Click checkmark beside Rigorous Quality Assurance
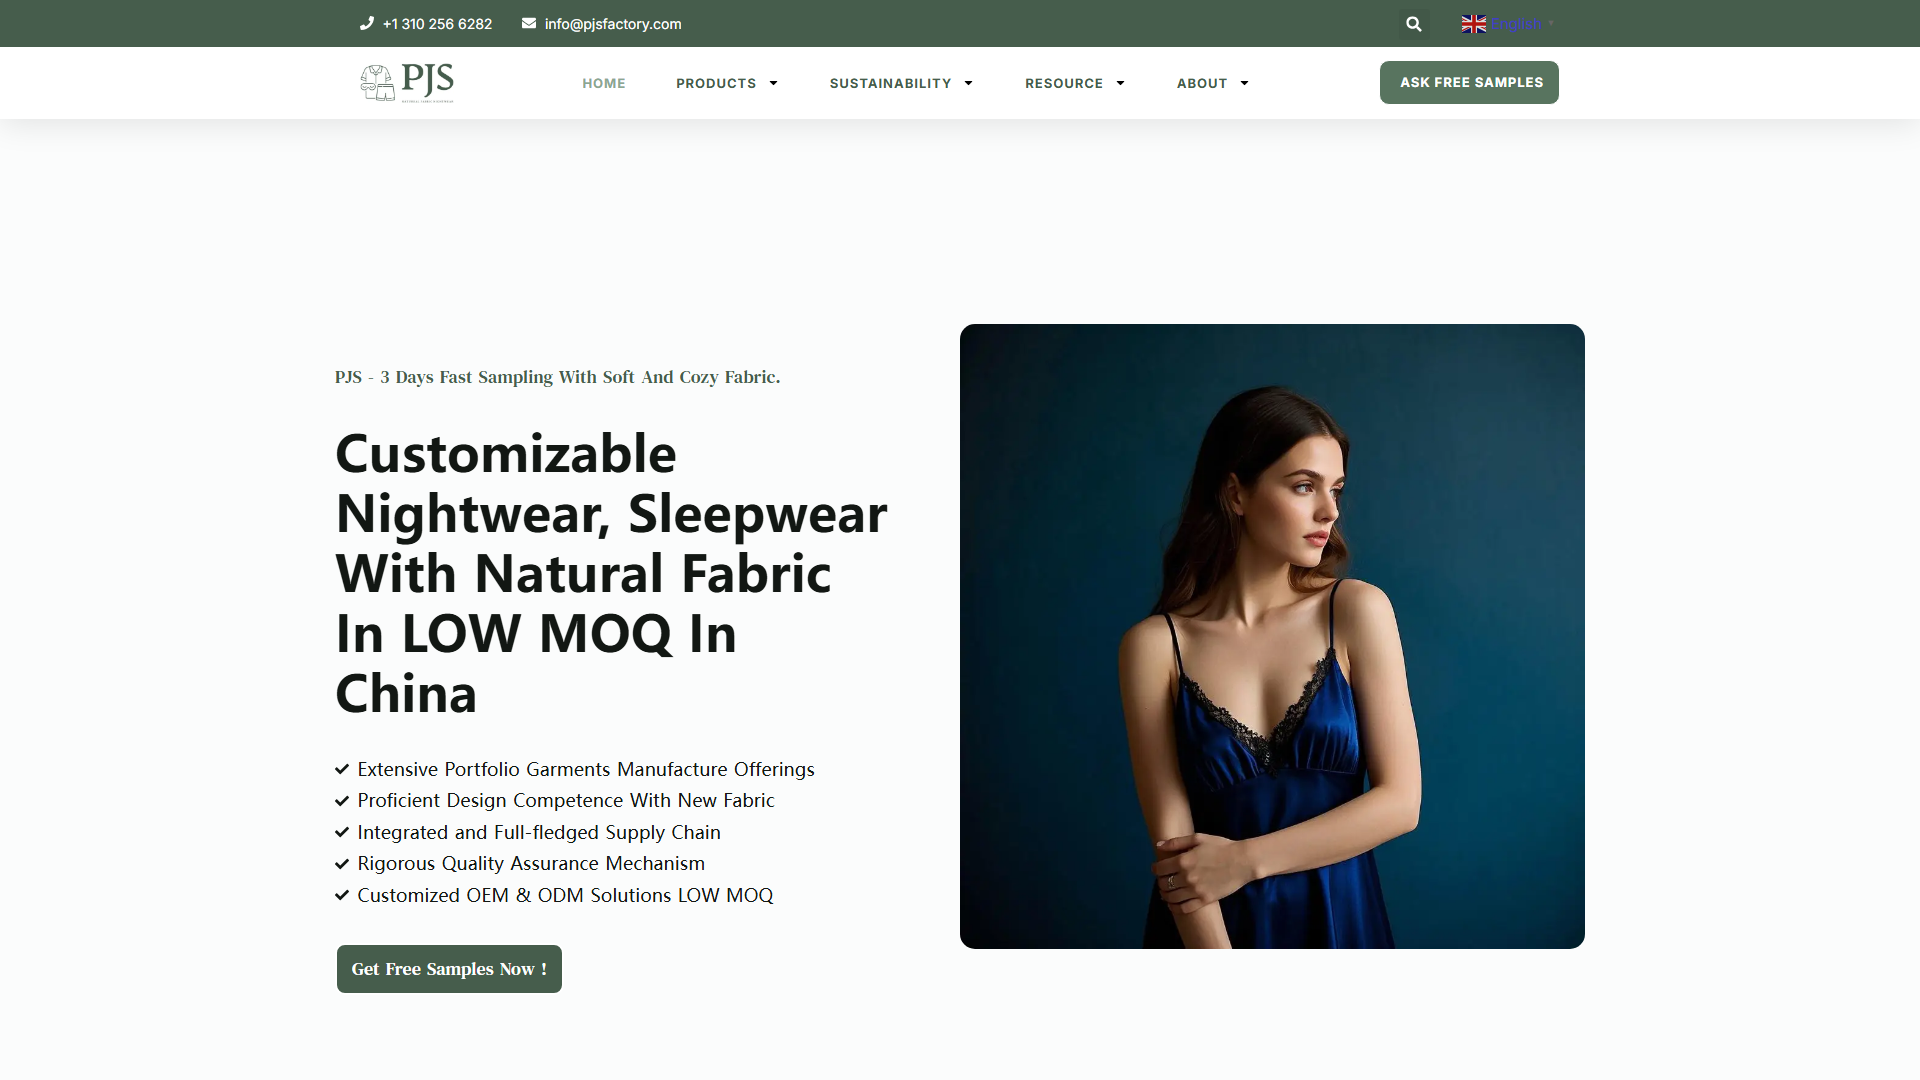 click(342, 863)
